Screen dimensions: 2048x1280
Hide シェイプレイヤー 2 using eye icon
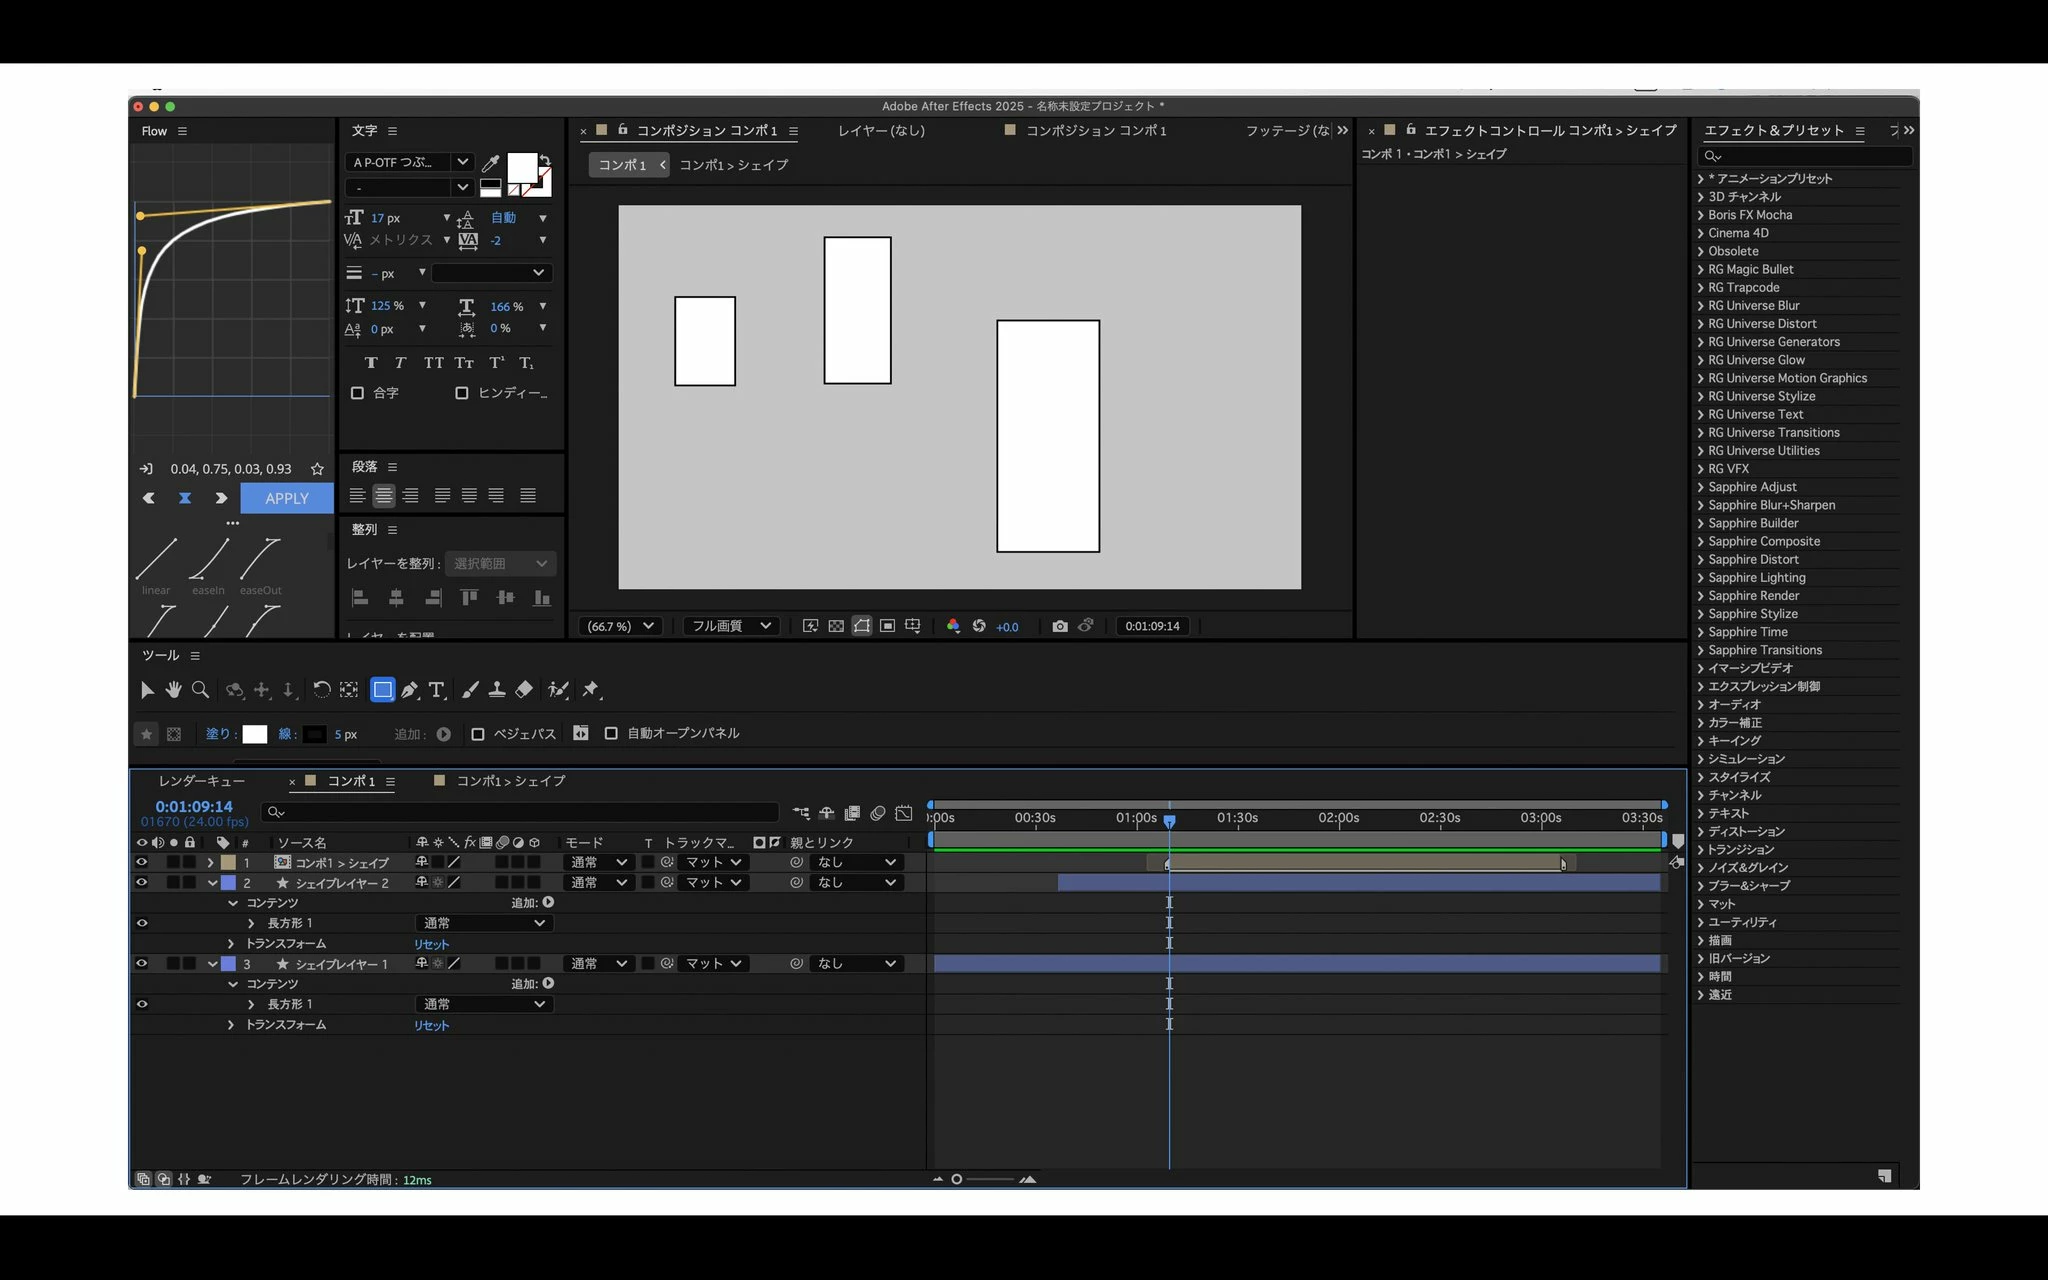coord(141,883)
